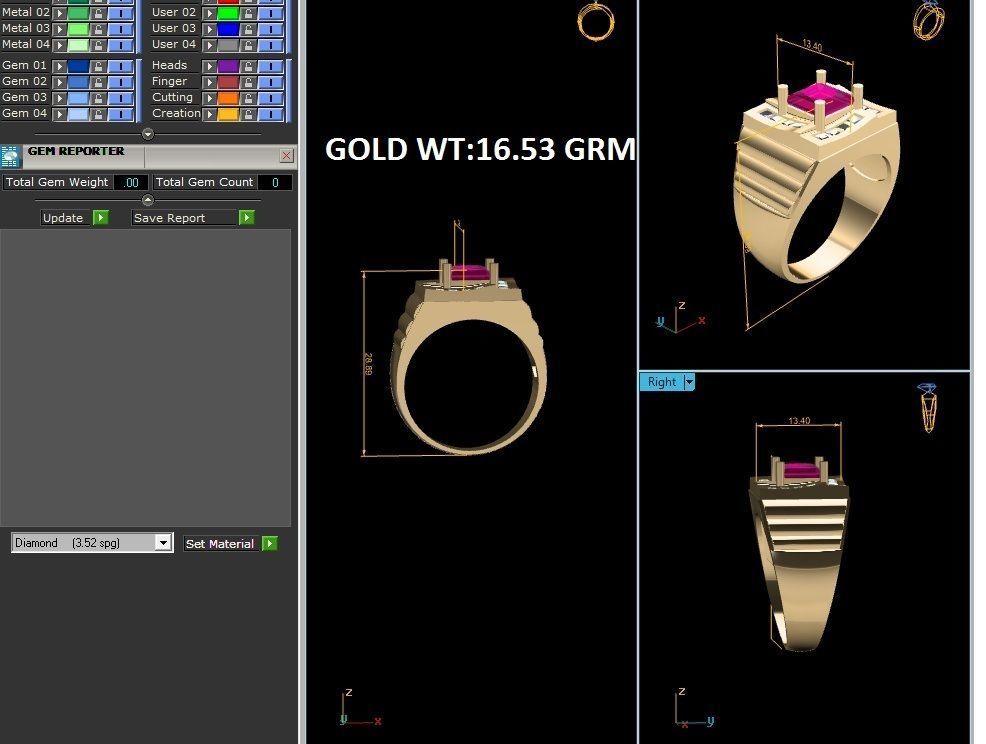Lock the User 03 layer
This screenshot has height=744, width=986.
pos(248,29)
